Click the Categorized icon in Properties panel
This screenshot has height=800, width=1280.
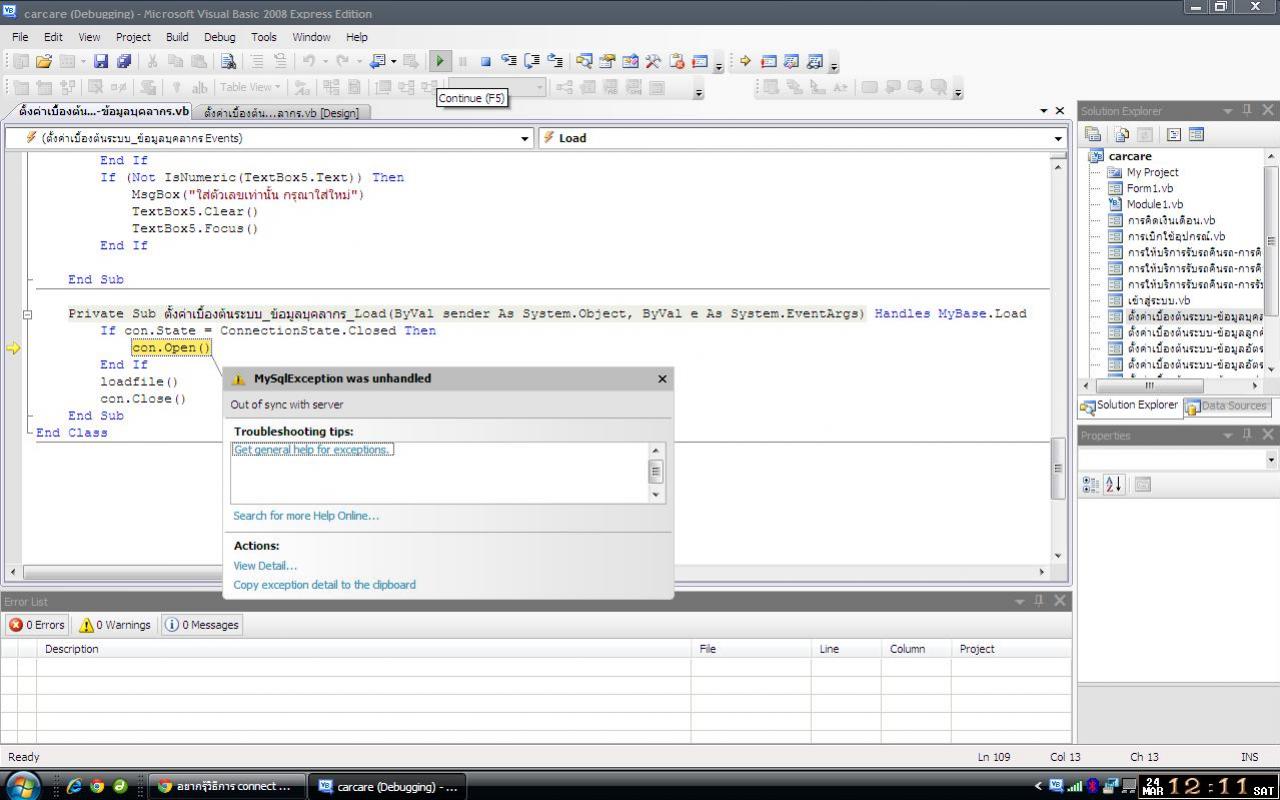pos(1091,484)
